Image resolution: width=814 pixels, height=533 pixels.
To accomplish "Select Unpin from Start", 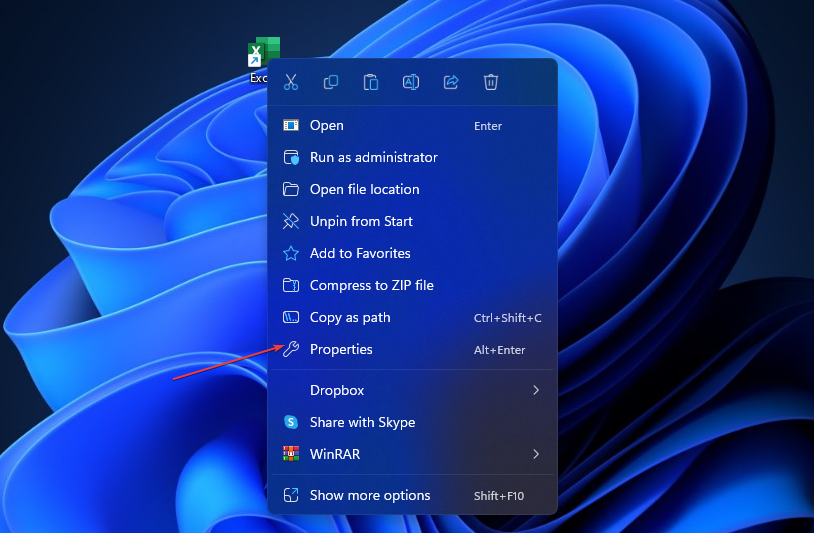I will pyautogui.click(x=412, y=221).
